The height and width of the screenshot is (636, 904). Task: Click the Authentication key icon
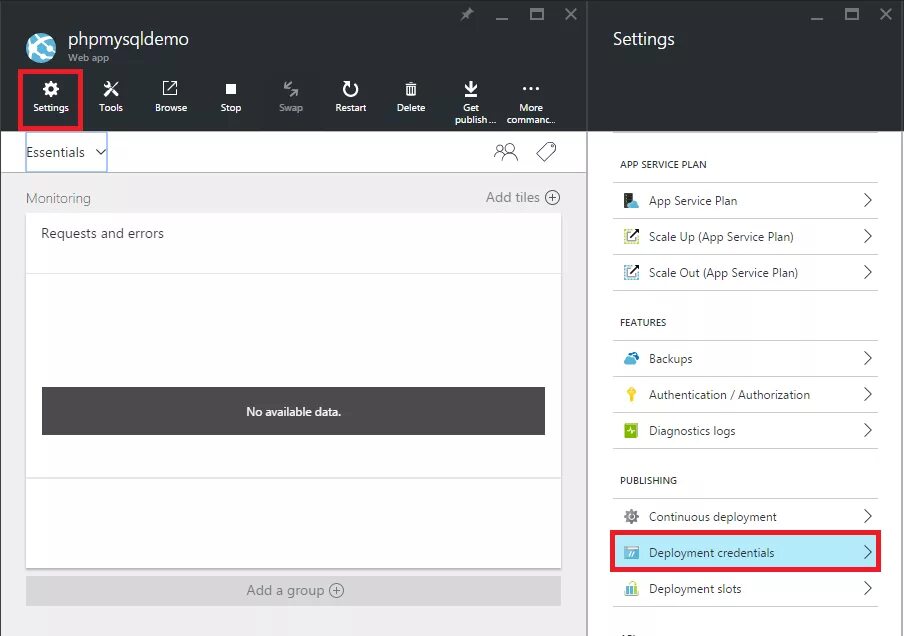click(x=631, y=394)
